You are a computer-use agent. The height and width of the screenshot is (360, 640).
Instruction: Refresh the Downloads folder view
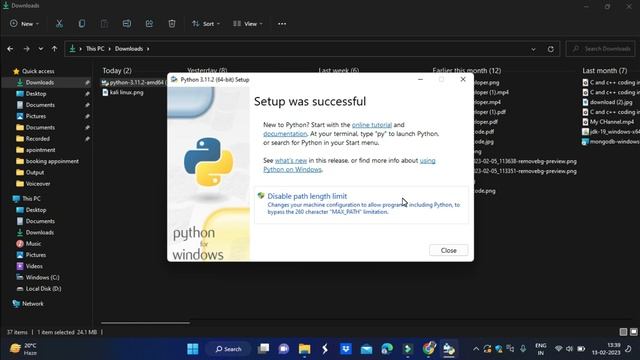point(551,49)
